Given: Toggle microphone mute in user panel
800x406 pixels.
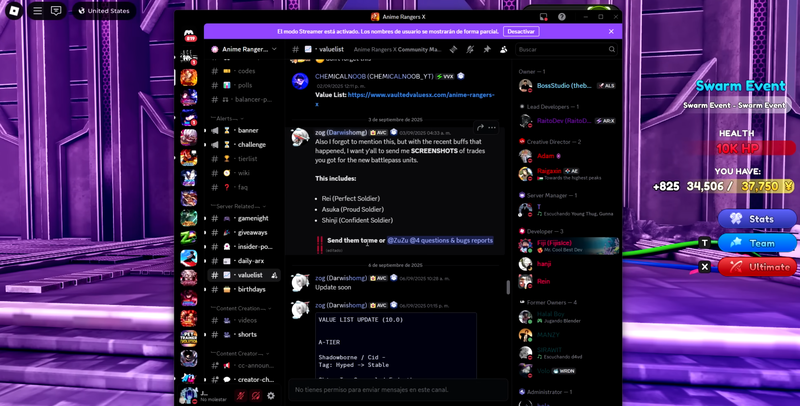Looking at the screenshot, I should point(240,395).
